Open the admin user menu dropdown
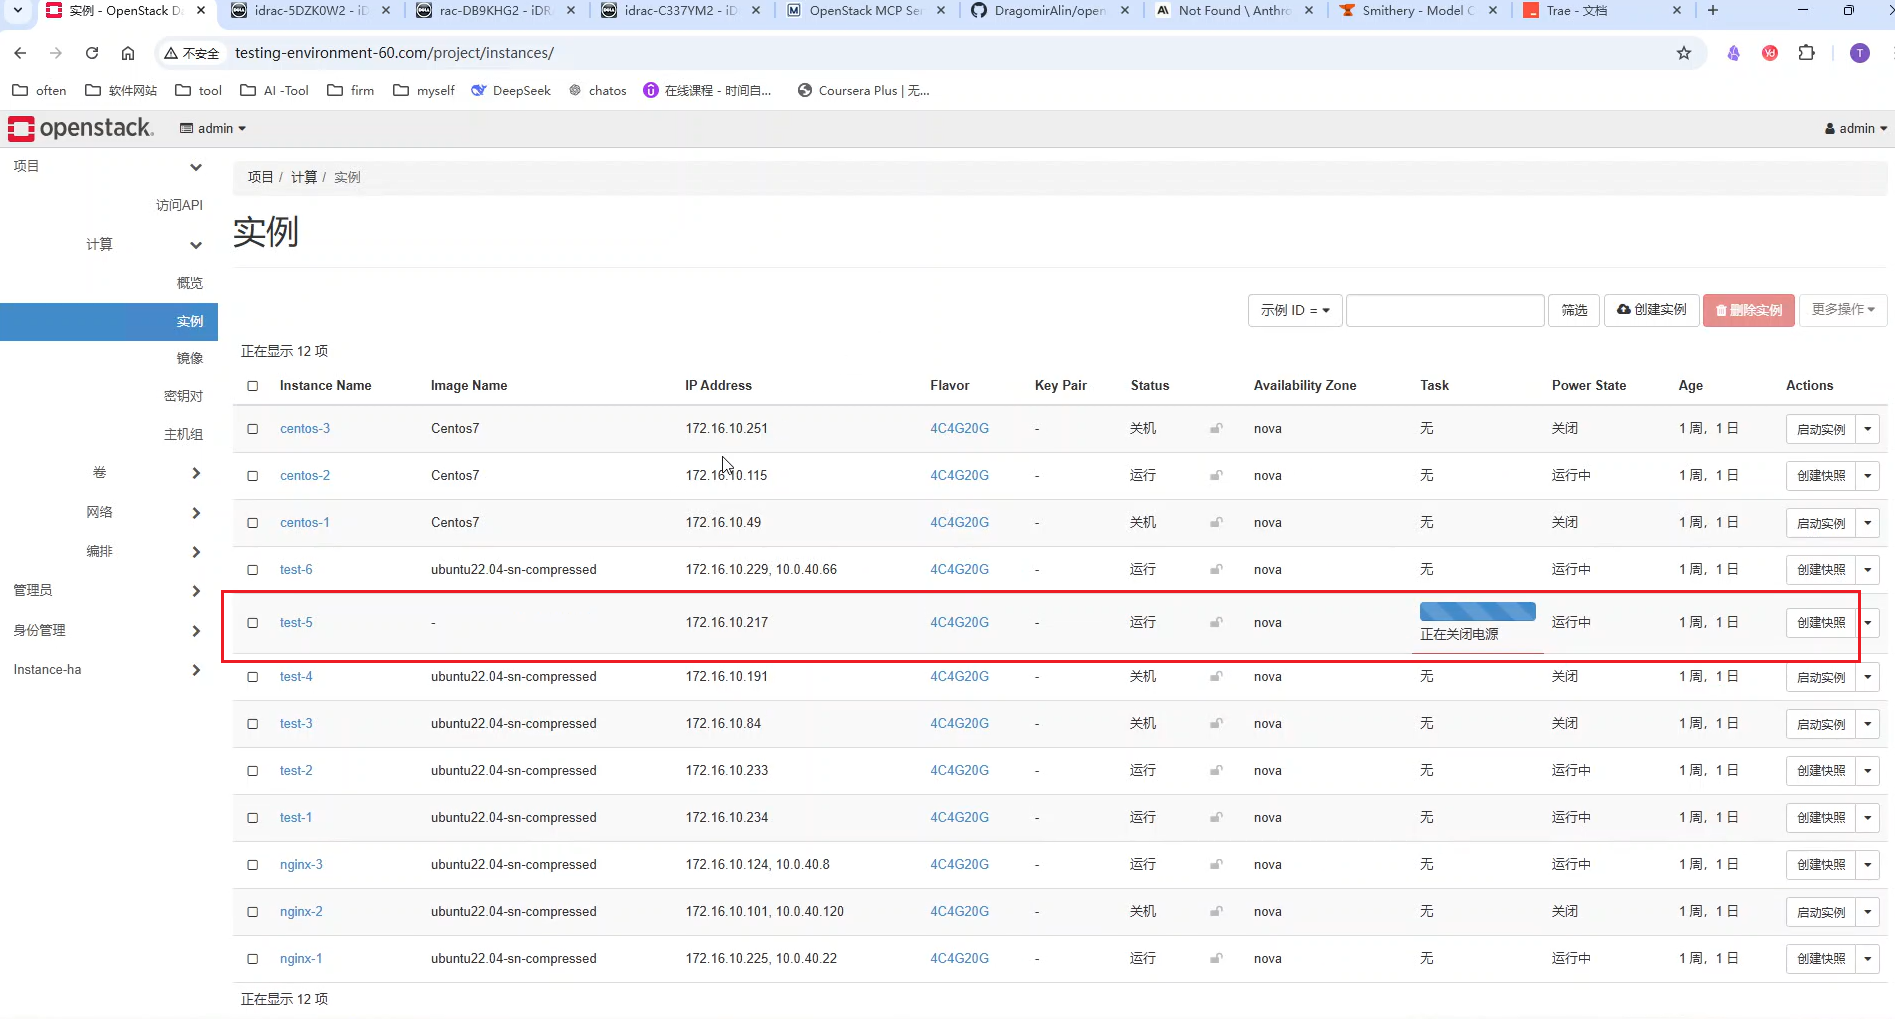This screenshot has width=1895, height=1019. [x=1855, y=128]
